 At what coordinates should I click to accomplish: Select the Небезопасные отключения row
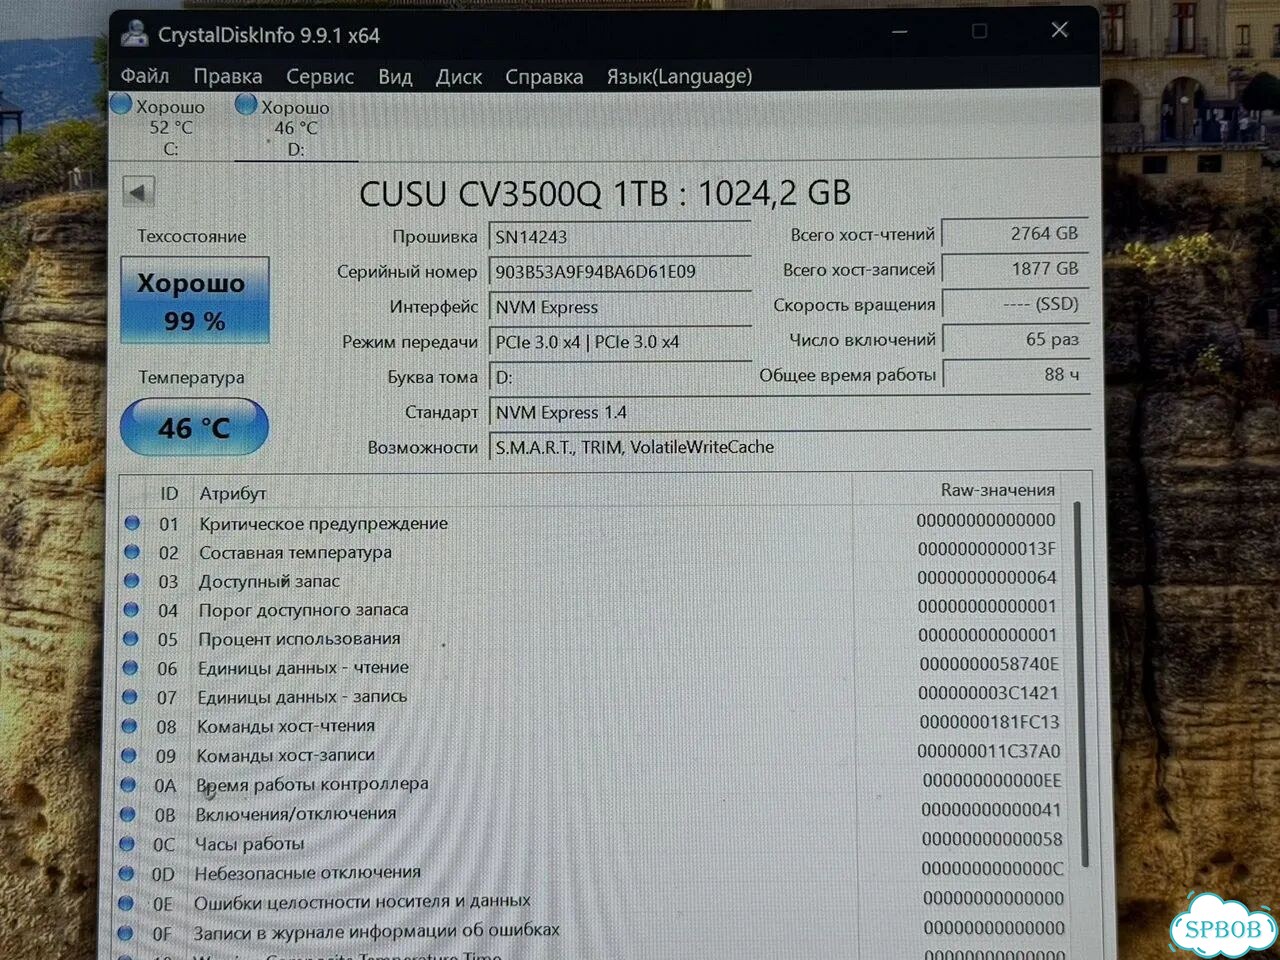tap(594, 872)
